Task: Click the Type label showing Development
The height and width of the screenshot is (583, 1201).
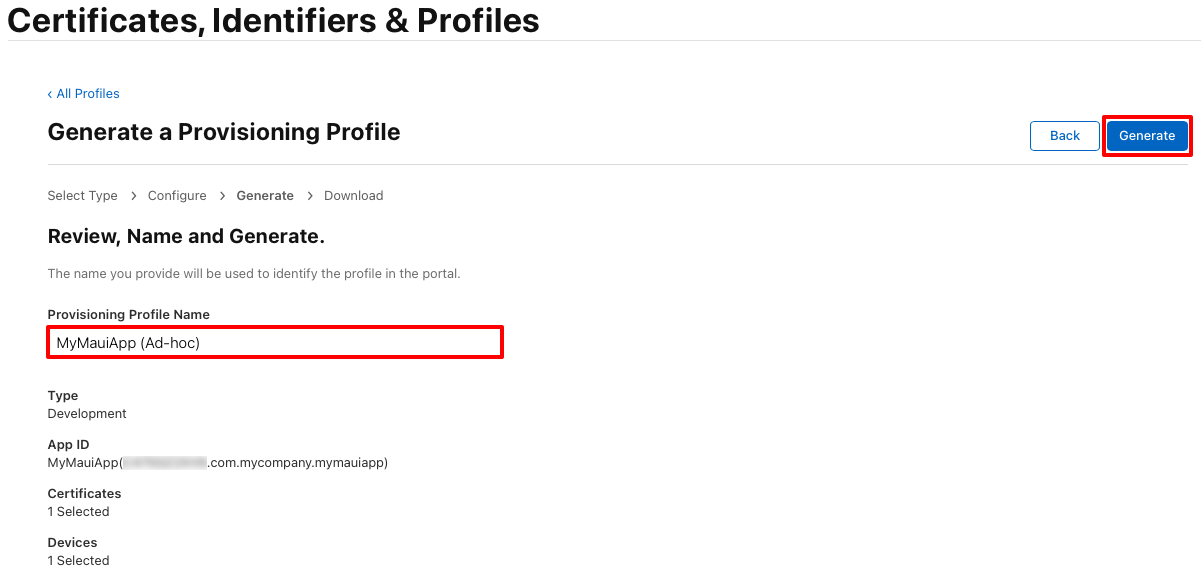Action: (x=62, y=395)
